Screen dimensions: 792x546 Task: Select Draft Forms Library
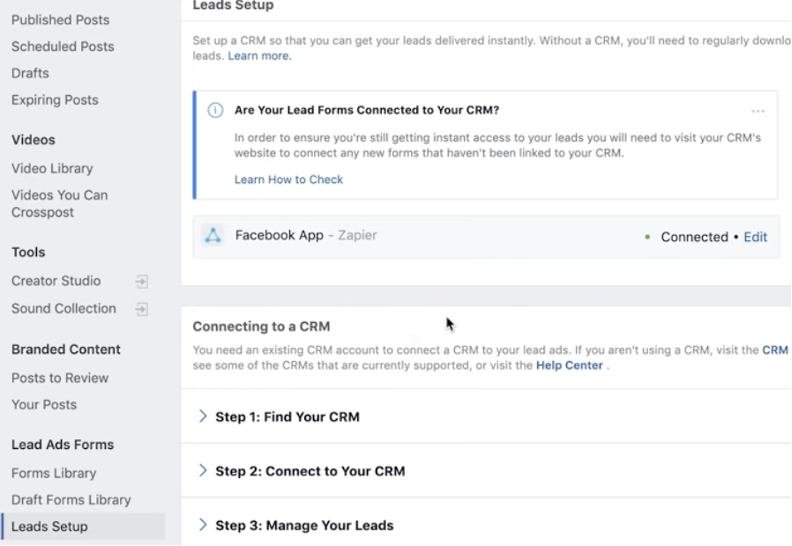tap(71, 500)
